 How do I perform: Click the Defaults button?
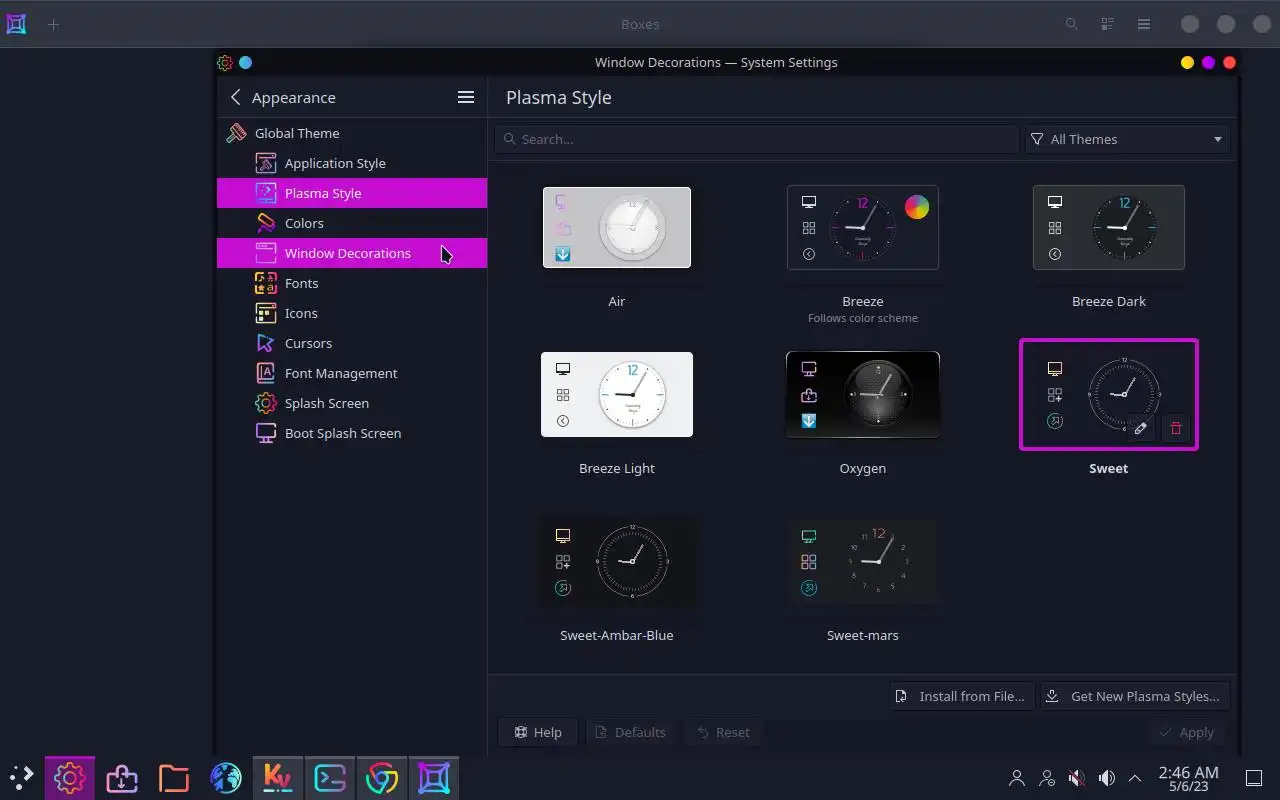point(631,732)
